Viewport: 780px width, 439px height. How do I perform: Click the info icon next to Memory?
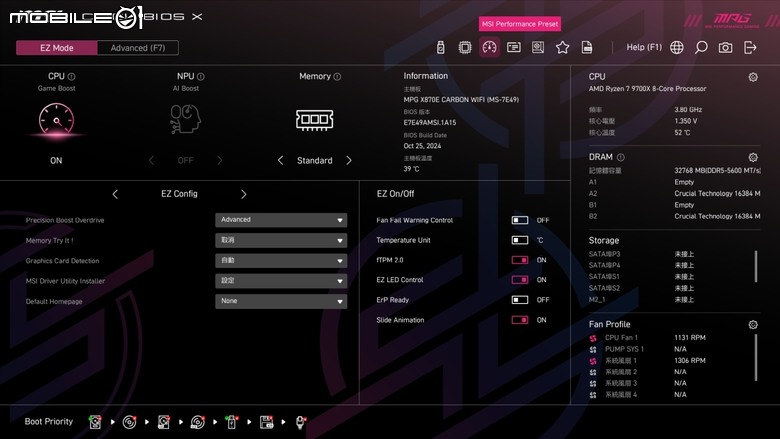337,77
